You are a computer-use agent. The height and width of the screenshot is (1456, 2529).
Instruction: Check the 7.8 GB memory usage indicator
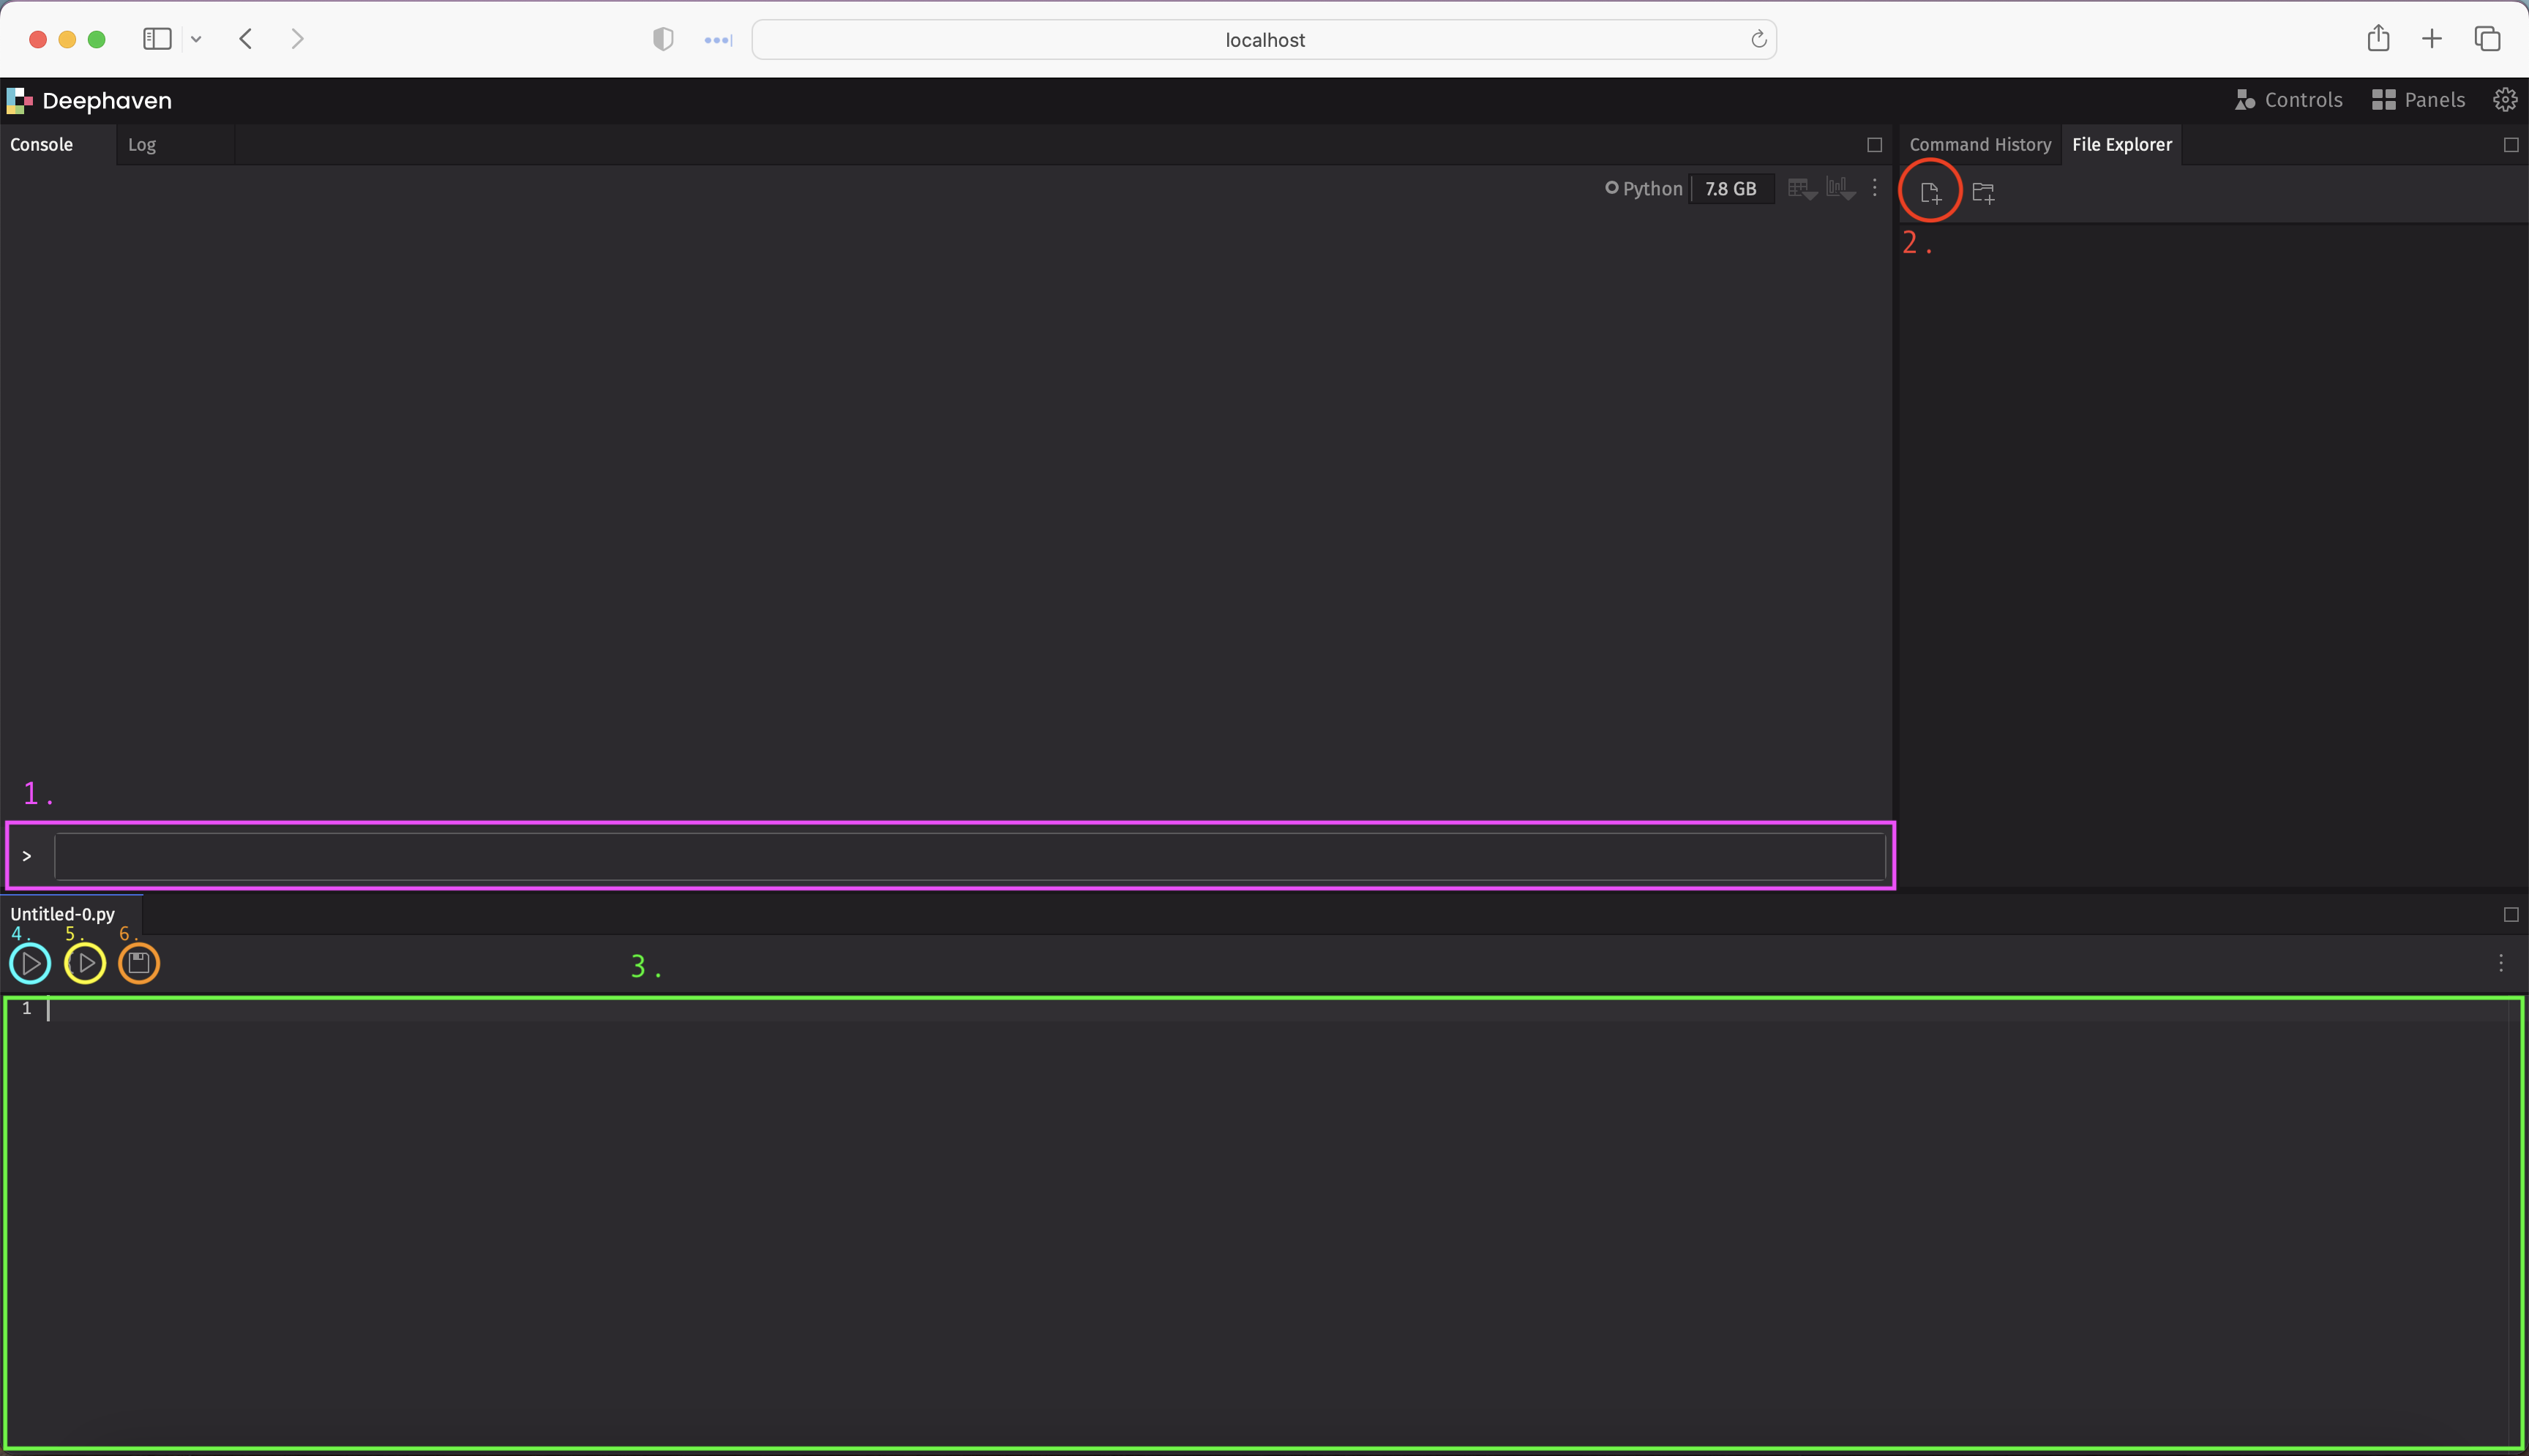1731,188
